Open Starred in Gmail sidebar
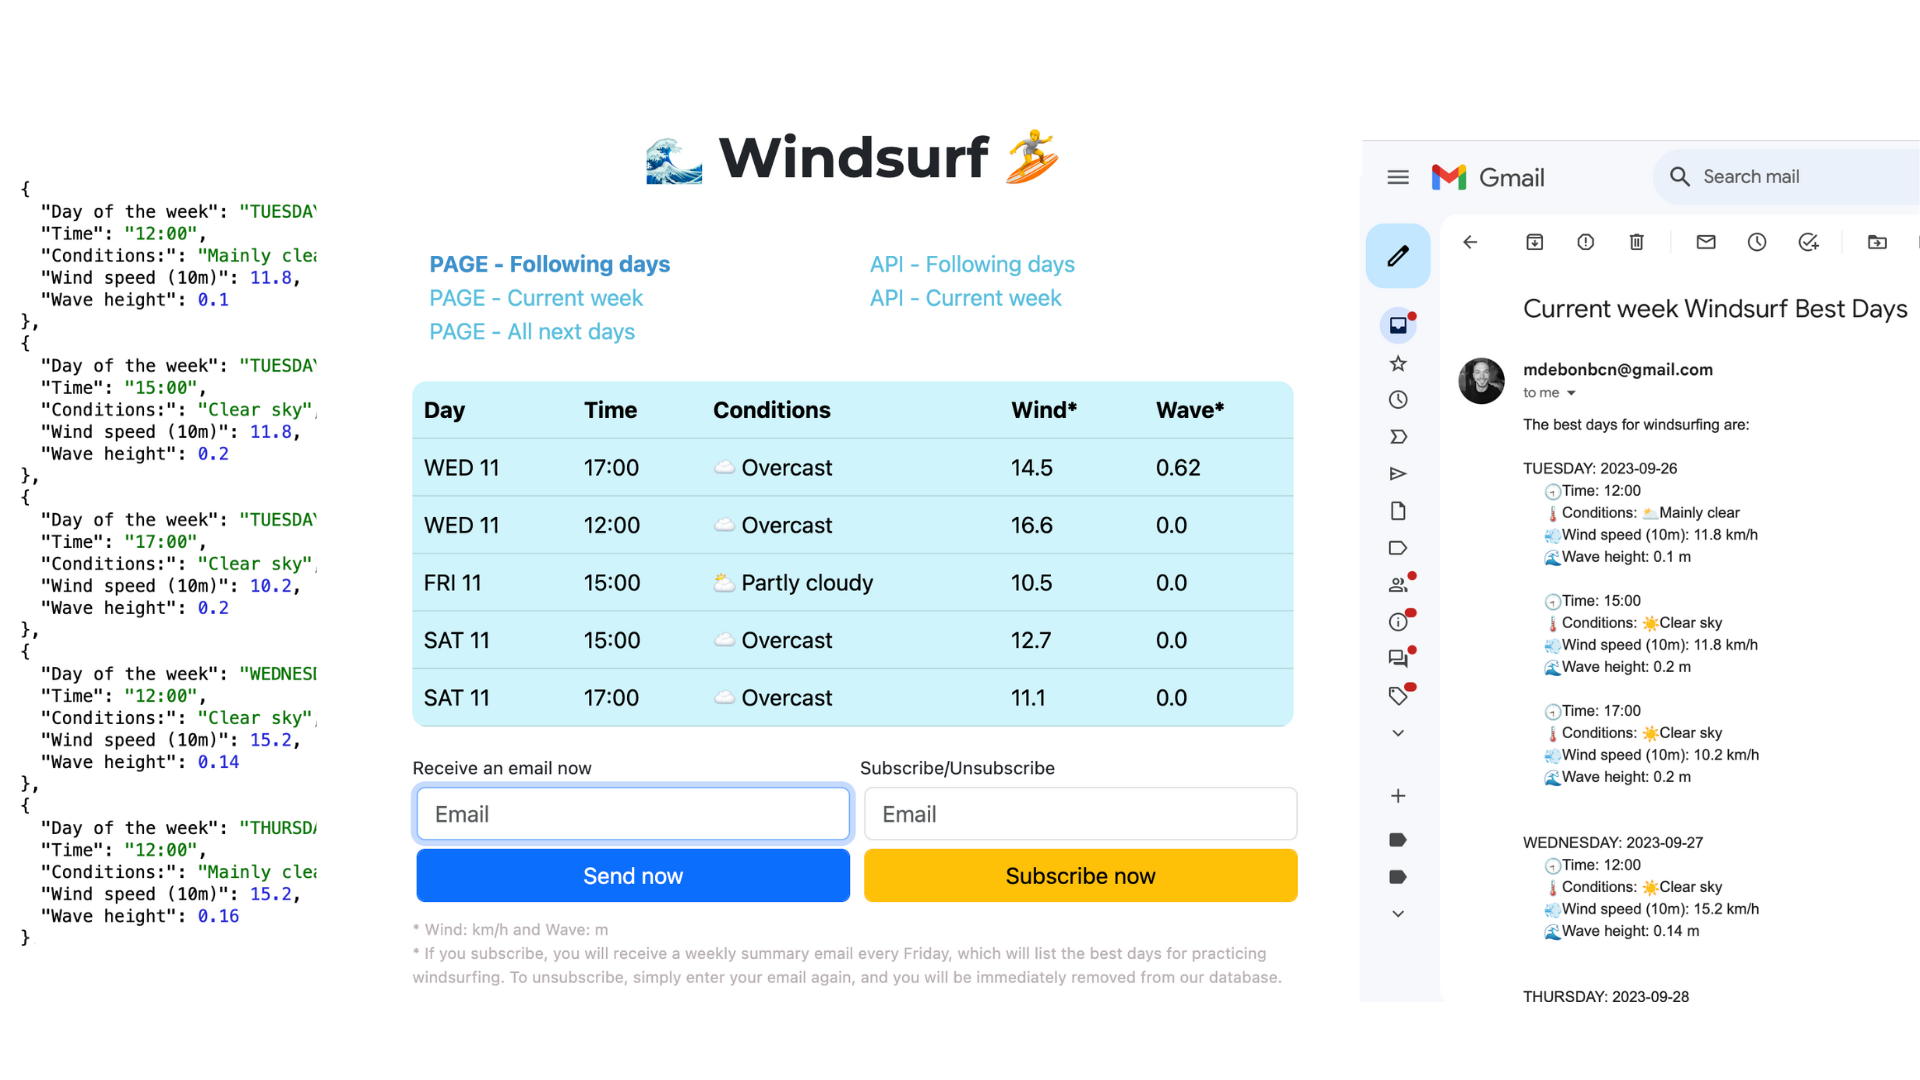The height and width of the screenshot is (1080, 1920). coord(1398,363)
